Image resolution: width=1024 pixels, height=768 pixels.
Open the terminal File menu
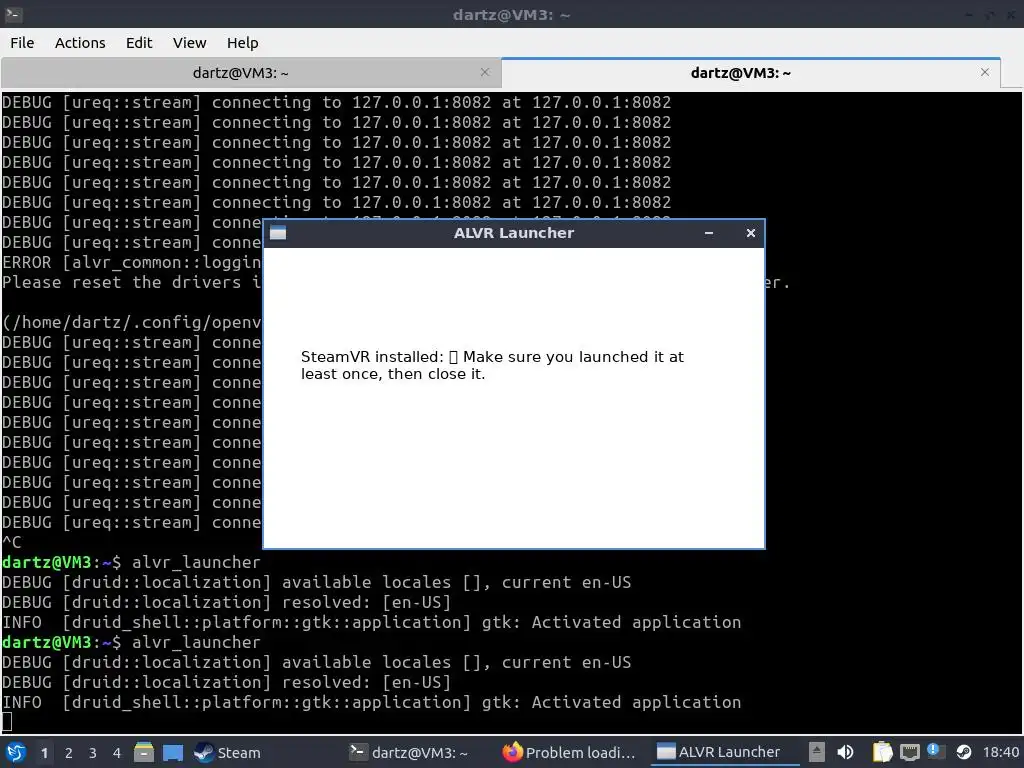22,43
